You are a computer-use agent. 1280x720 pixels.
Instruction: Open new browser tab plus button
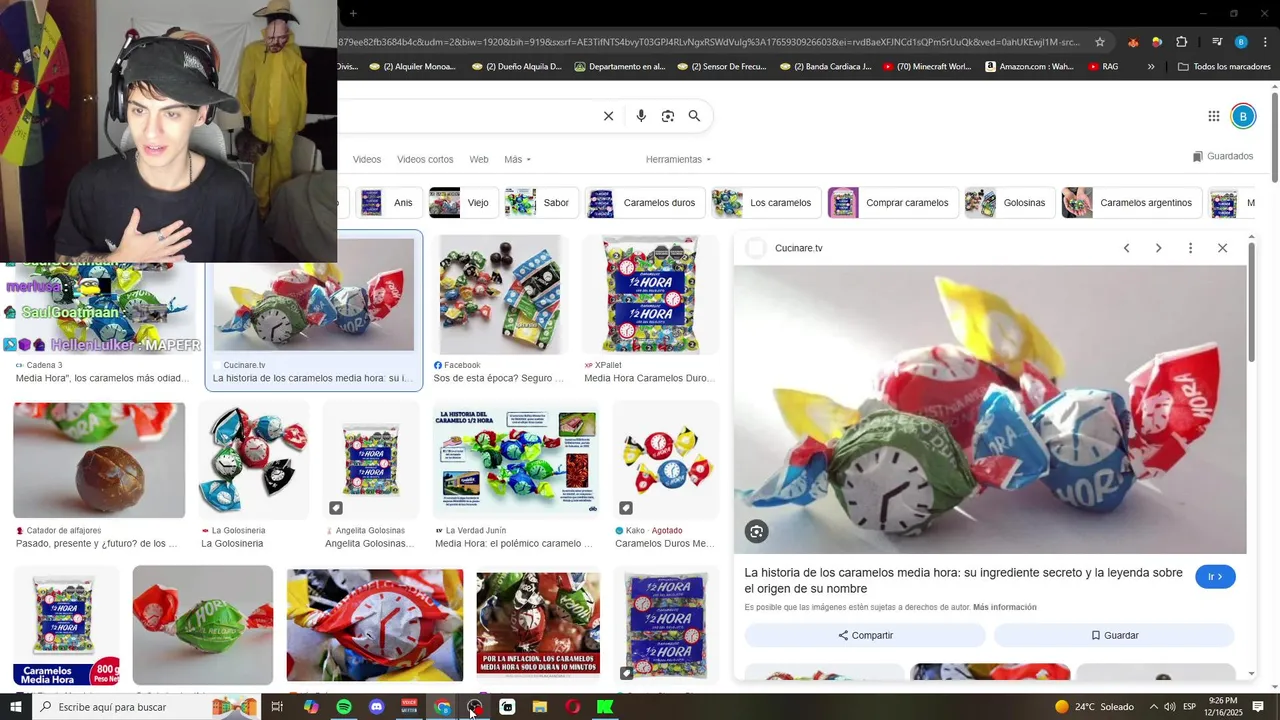click(x=353, y=13)
